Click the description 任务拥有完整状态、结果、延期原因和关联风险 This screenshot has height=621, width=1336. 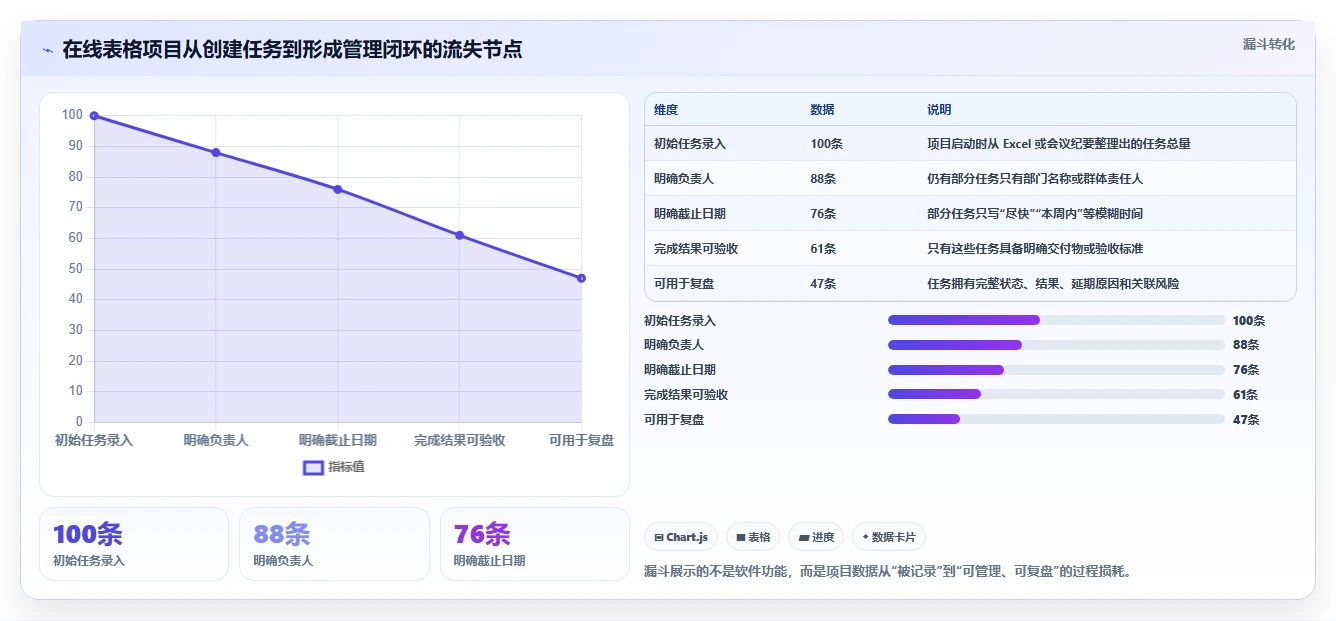(1053, 284)
